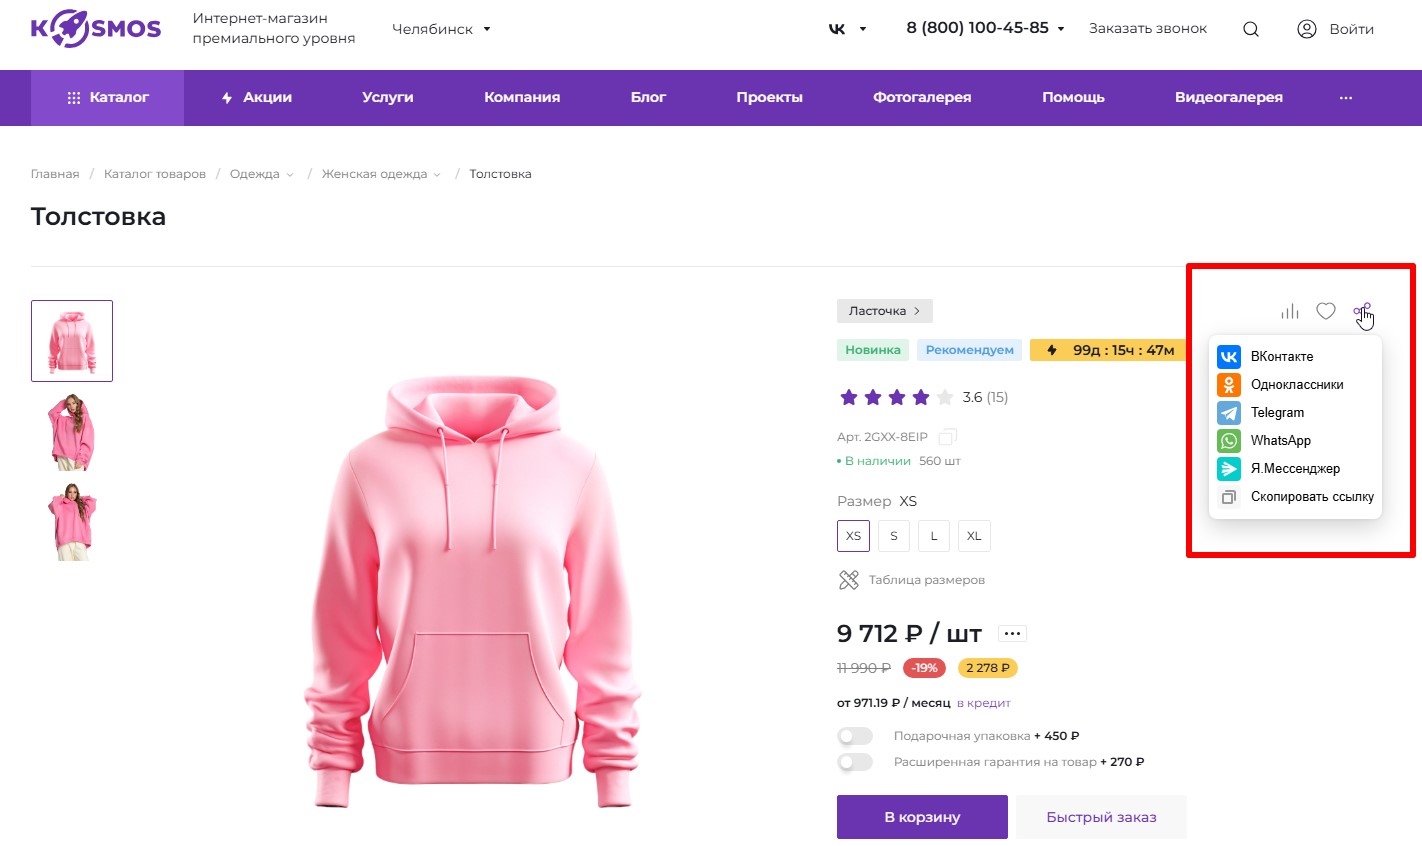Share via the Telegram icon

pos(1229,412)
